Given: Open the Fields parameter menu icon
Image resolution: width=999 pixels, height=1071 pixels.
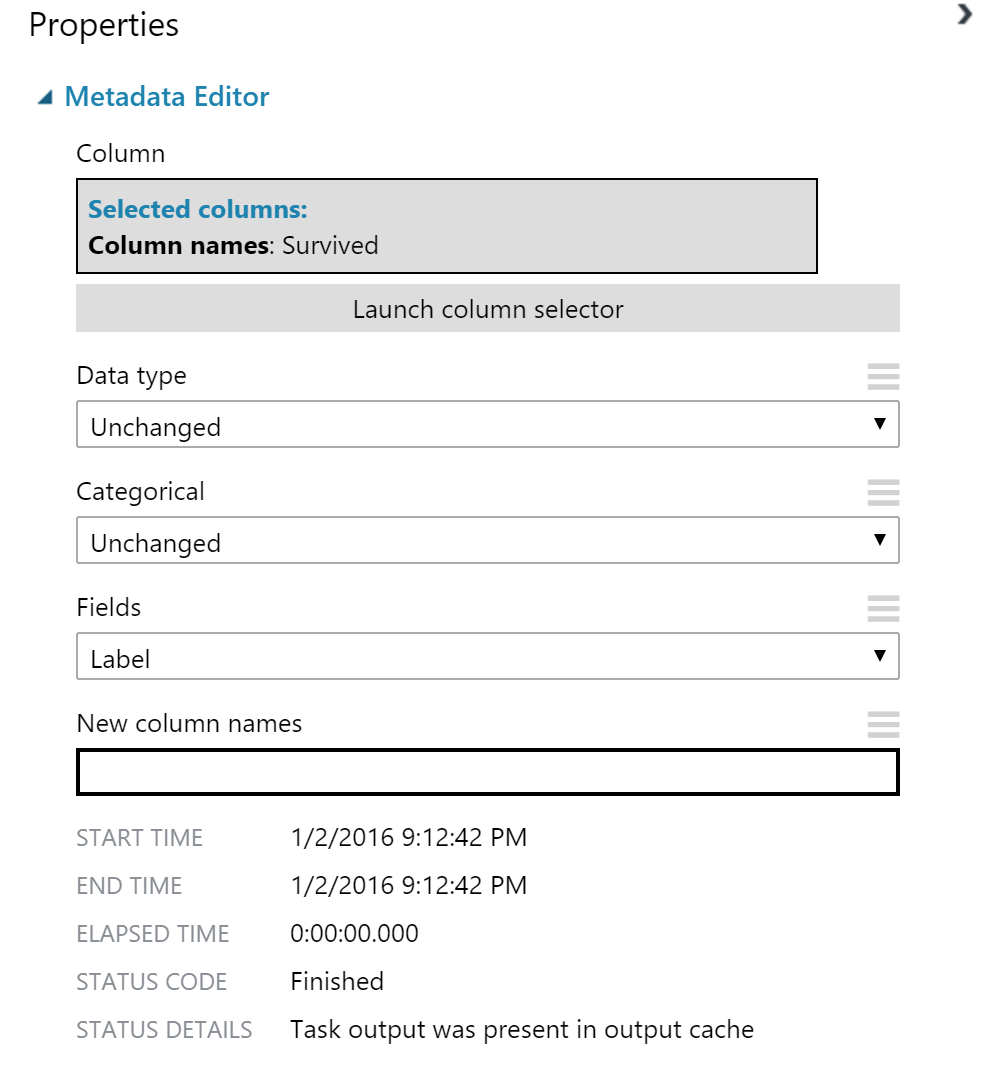Looking at the screenshot, I should [883, 608].
